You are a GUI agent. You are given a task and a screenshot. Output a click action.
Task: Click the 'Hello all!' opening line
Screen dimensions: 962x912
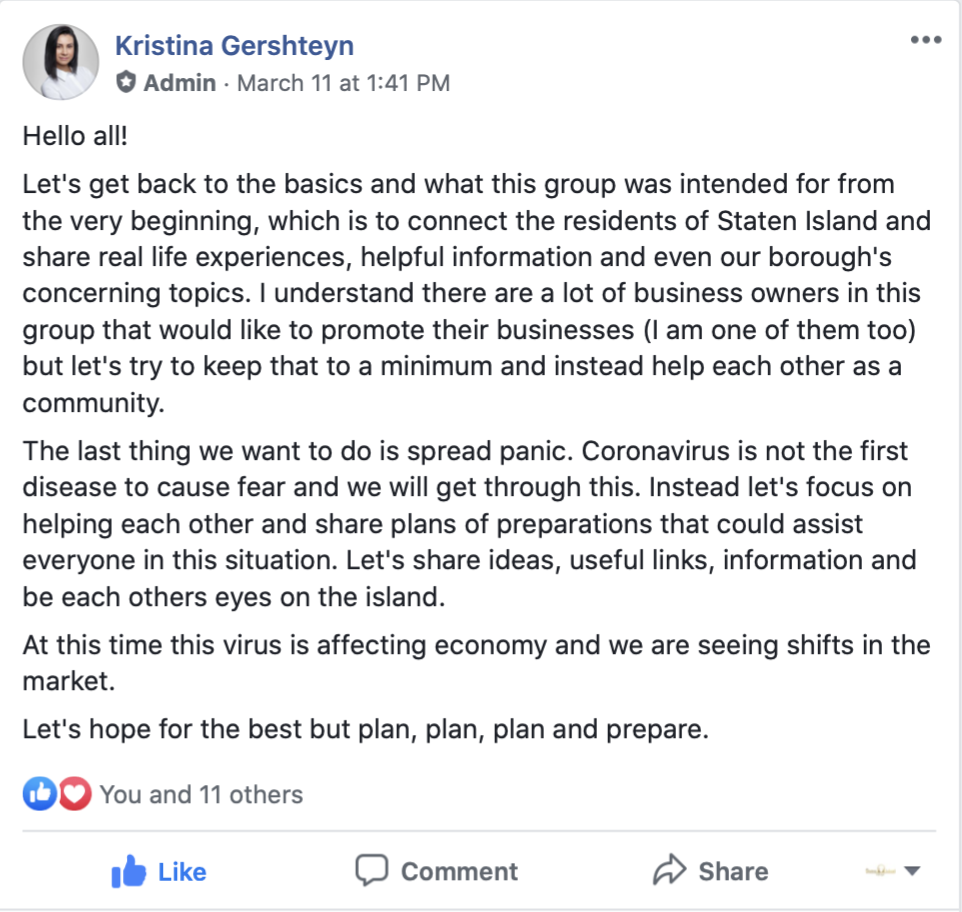(75, 136)
